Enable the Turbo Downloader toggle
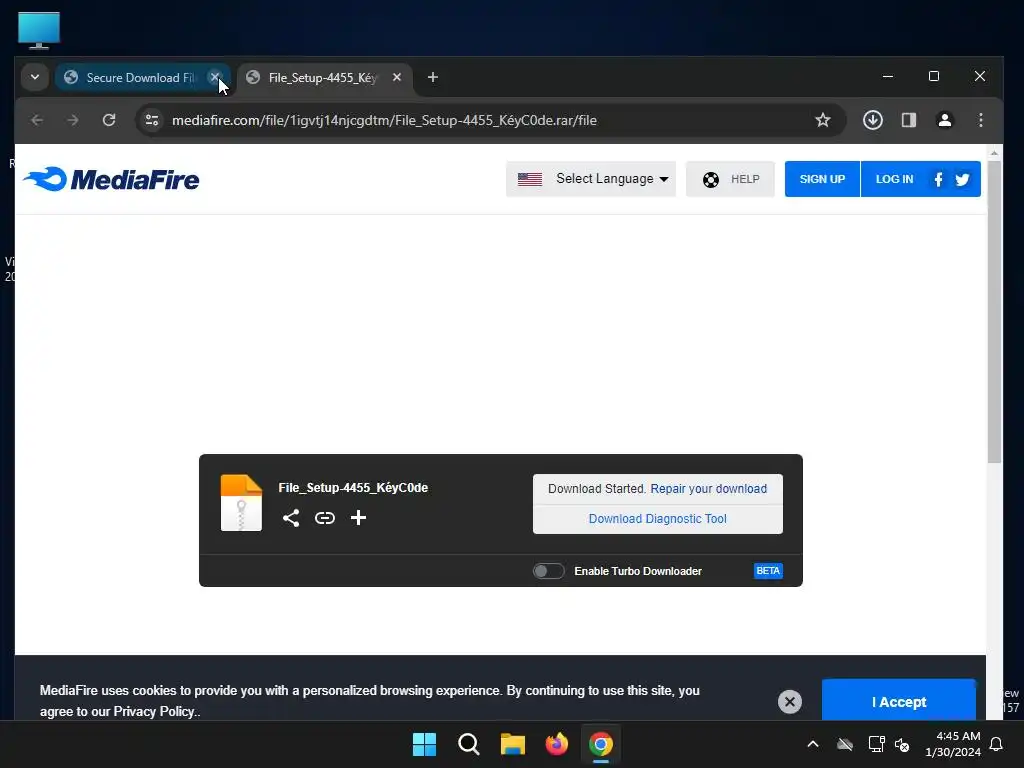This screenshot has height=768, width=1024. tap(549, 571)
